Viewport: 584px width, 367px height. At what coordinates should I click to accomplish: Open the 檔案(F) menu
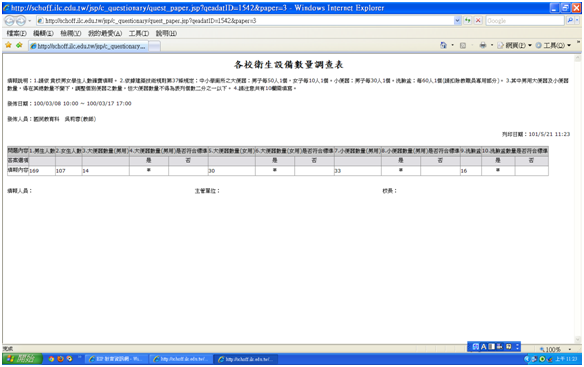click(16, 34)
